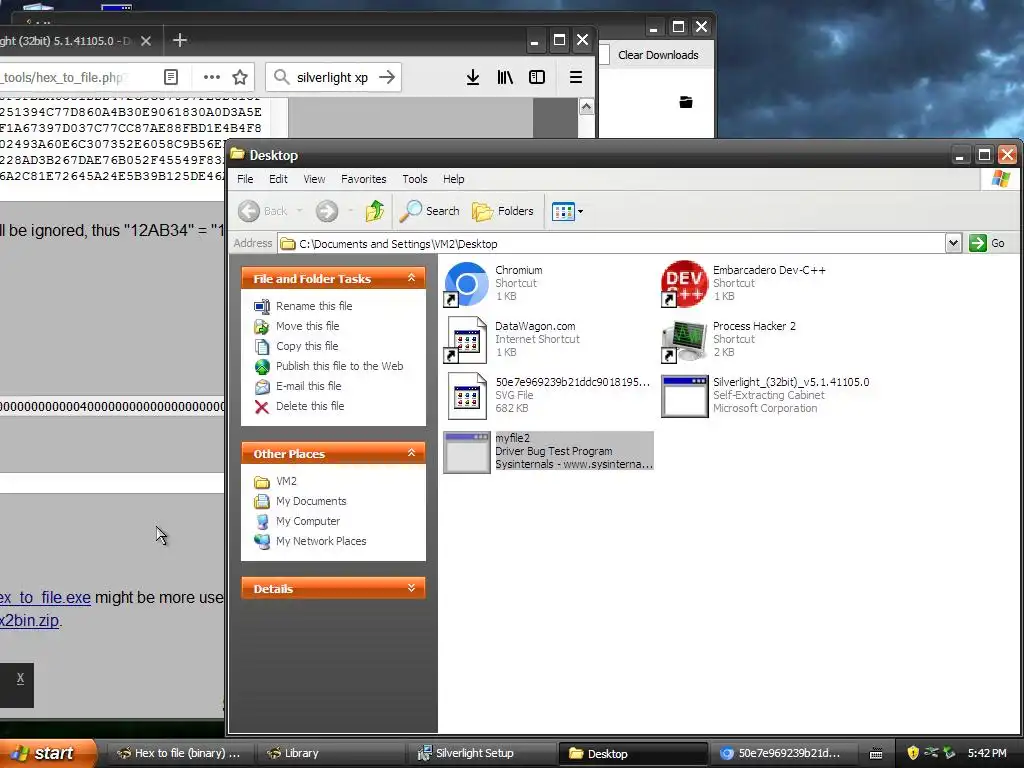Image resolution: width=1024 pixels, height=768 pixels.
Task: Select the DataWagon.com internet shortcut icon
Action: [466, 340]
